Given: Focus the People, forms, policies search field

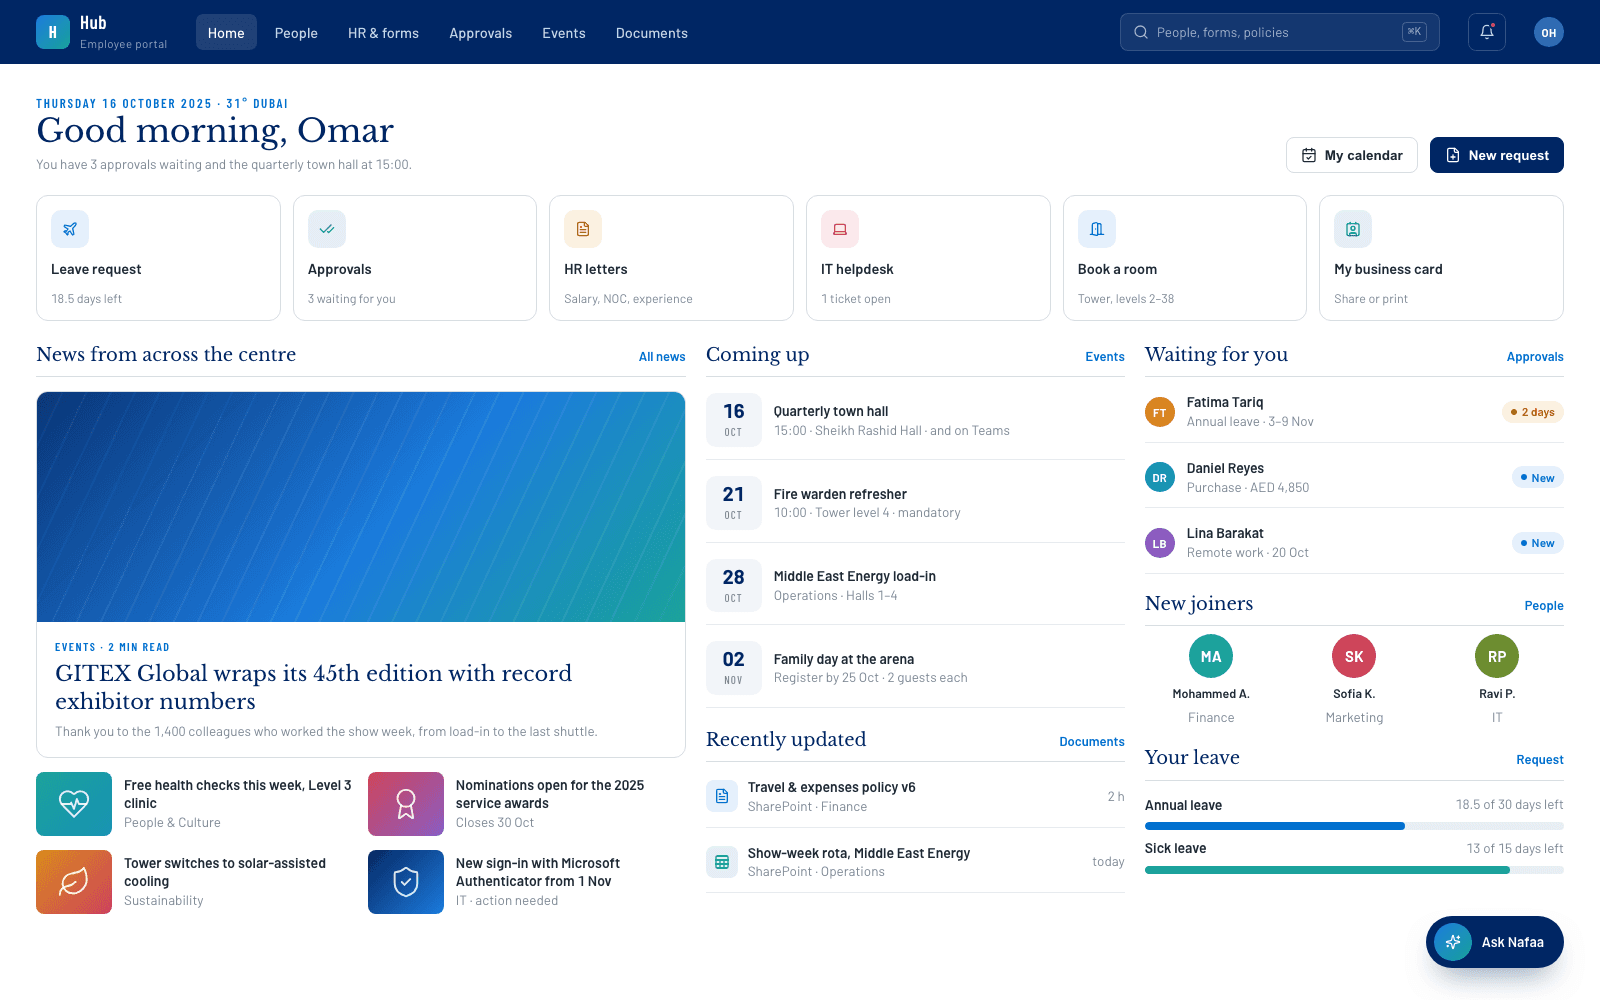Looking at the screenshot, I should (1280, 32).
